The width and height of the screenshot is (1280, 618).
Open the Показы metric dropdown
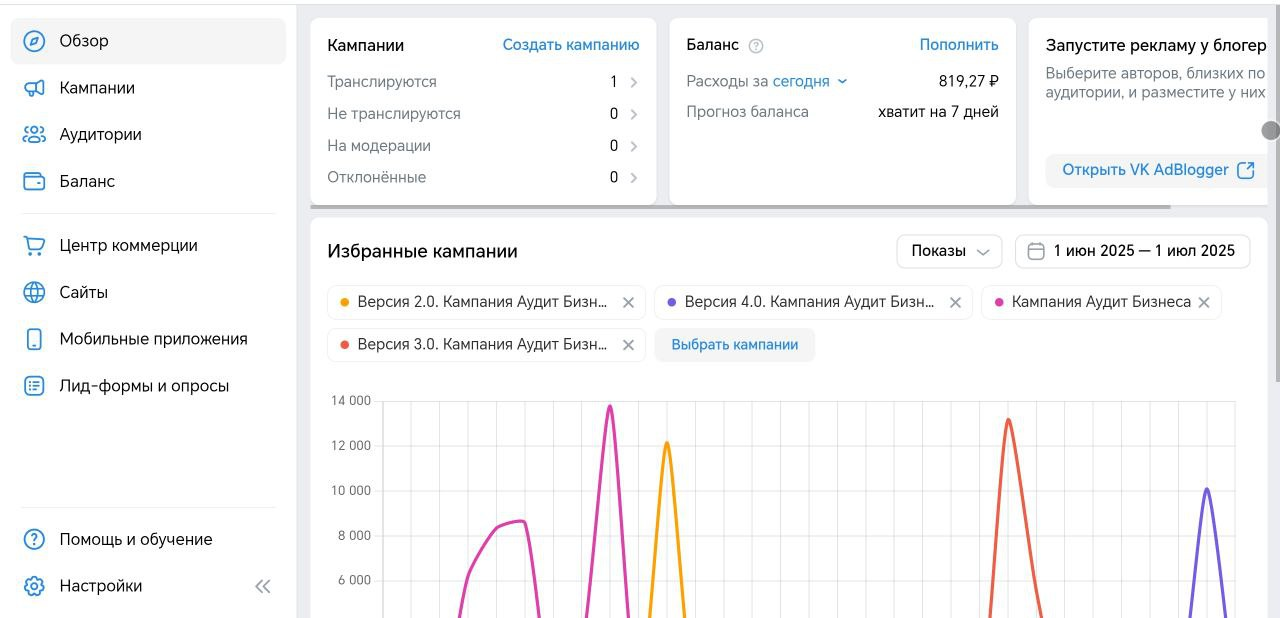coord(949,251)
